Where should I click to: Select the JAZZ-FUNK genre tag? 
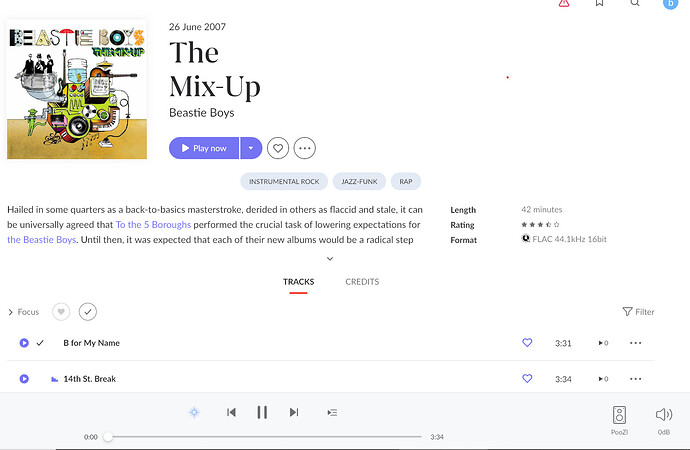coord(359,181)
